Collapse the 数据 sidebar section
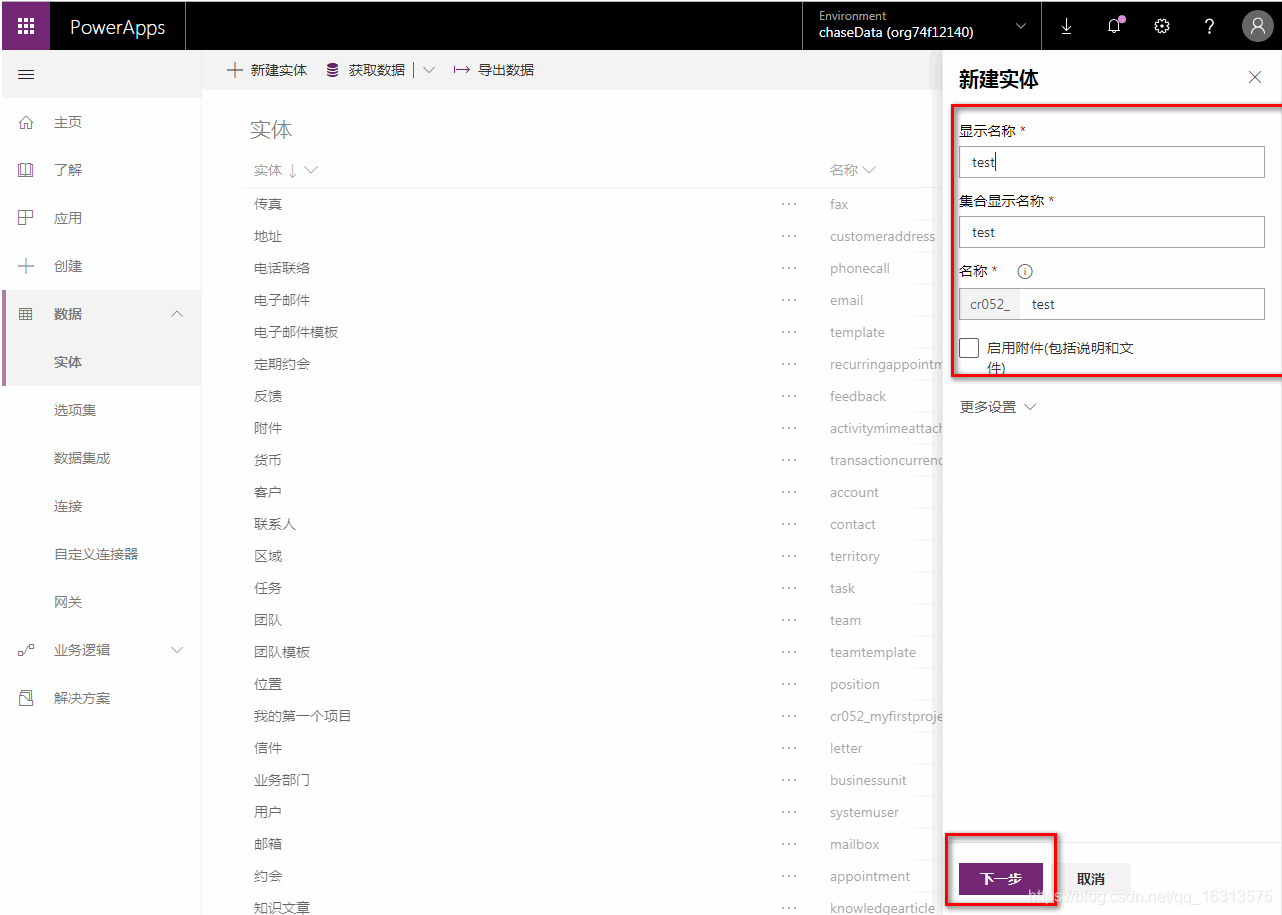Image resolution: width=1282 pixels, height=915 pixels. pos(177,314)
